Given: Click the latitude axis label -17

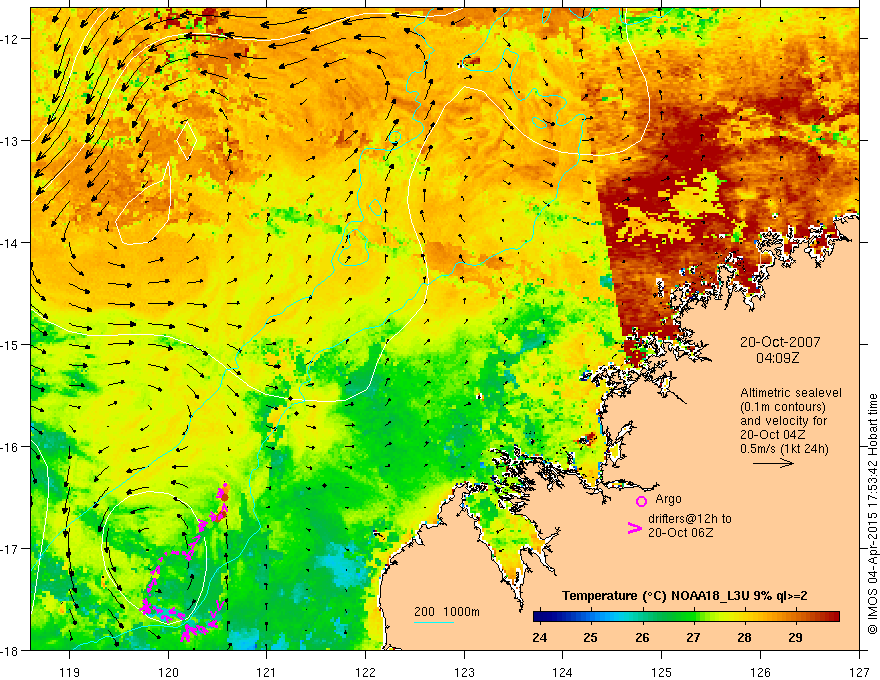Looking at the screenshot, I should coord(11,549).
